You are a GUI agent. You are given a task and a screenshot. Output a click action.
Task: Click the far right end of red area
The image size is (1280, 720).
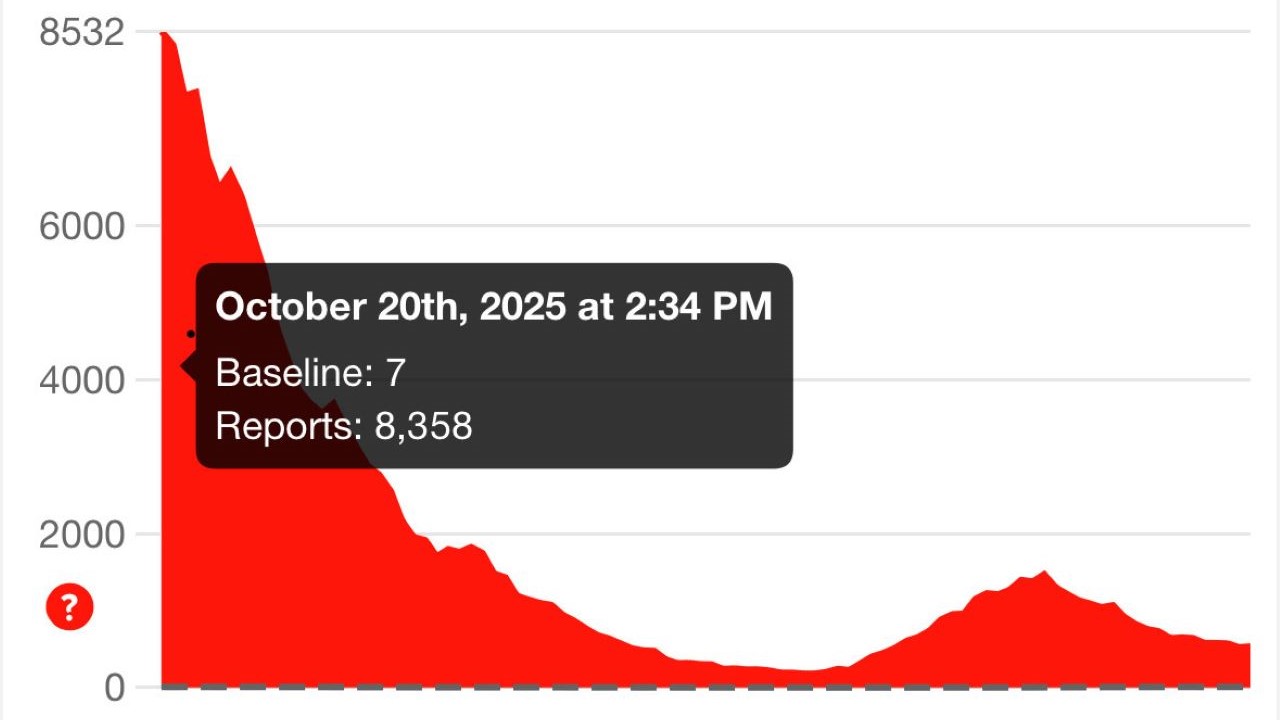click(x=1247, y=663)
